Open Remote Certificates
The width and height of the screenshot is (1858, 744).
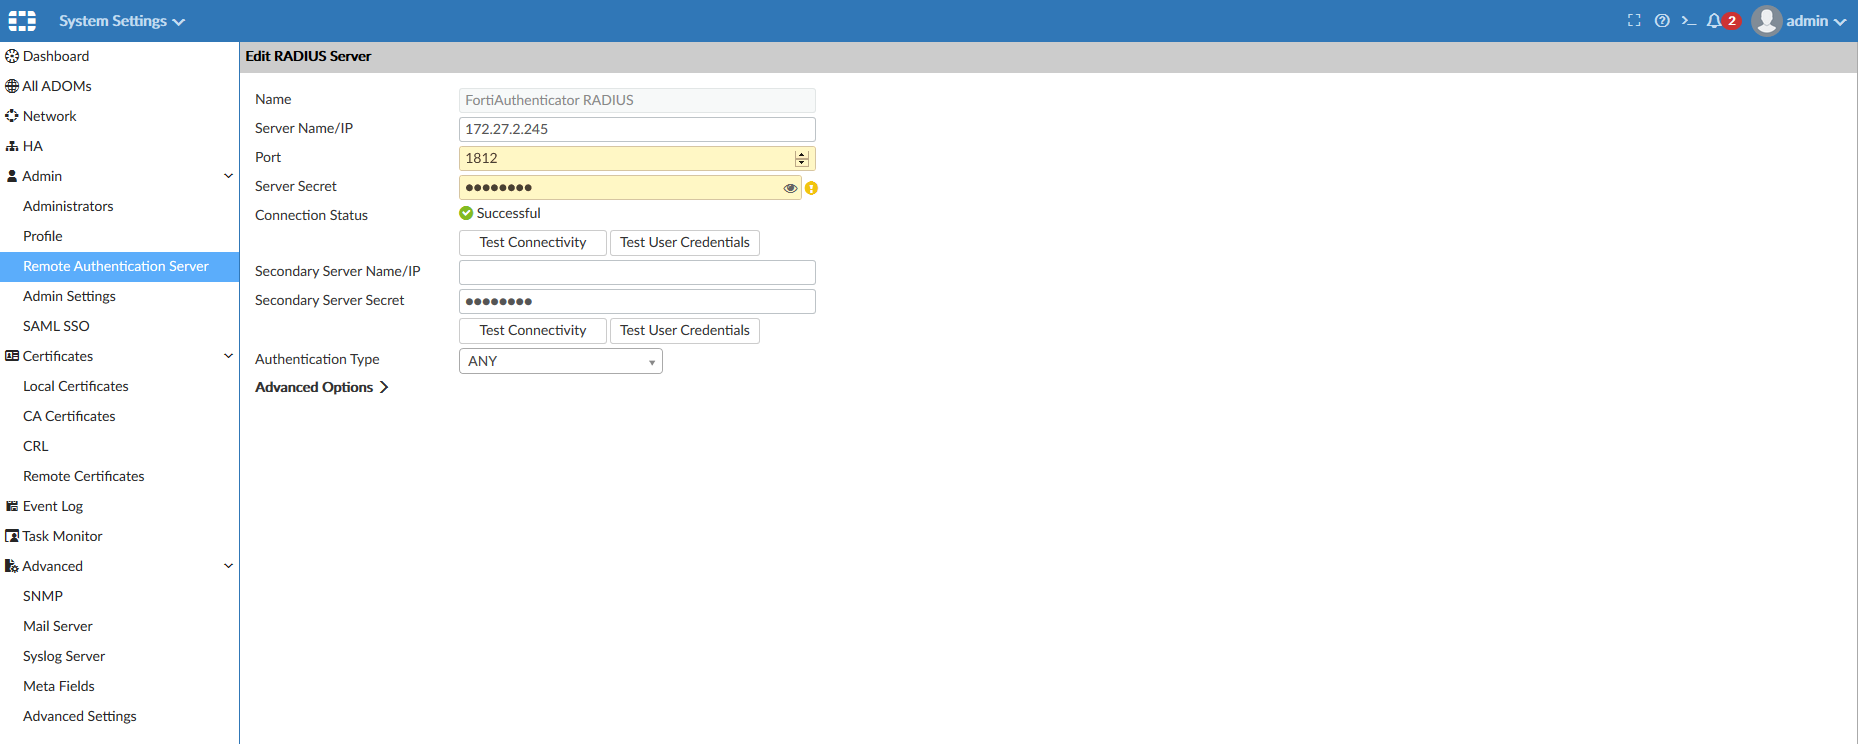[84, 476]
